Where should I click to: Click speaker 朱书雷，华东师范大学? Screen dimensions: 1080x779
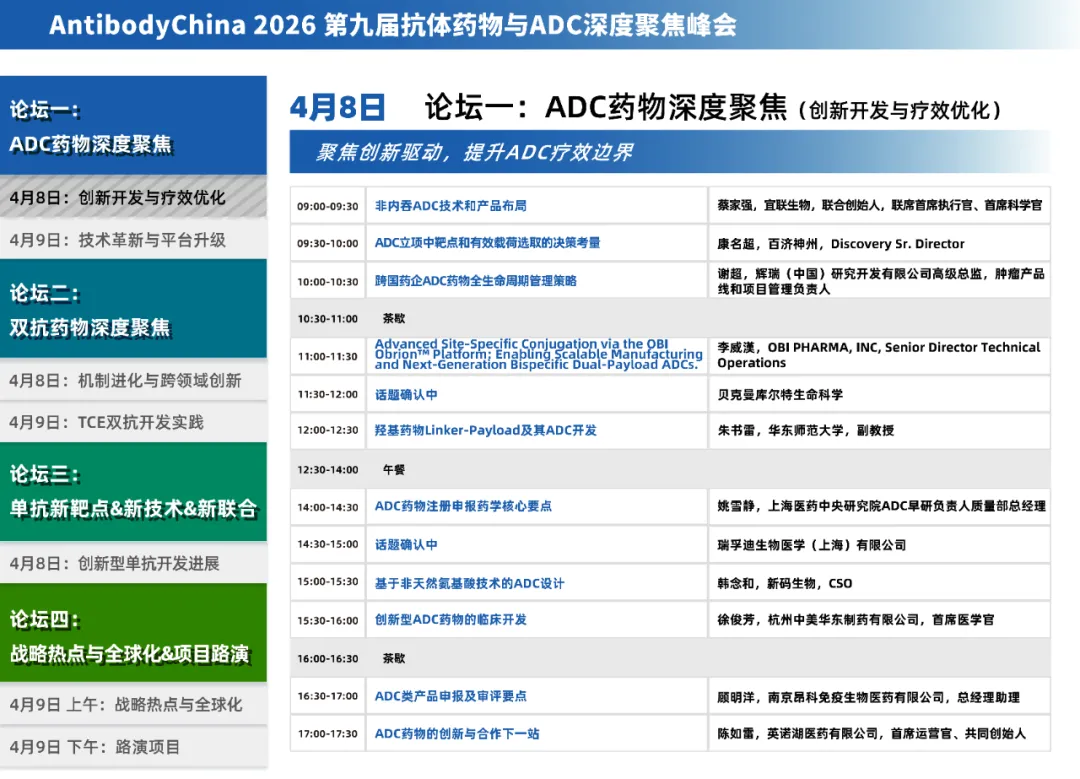point(806,430)
